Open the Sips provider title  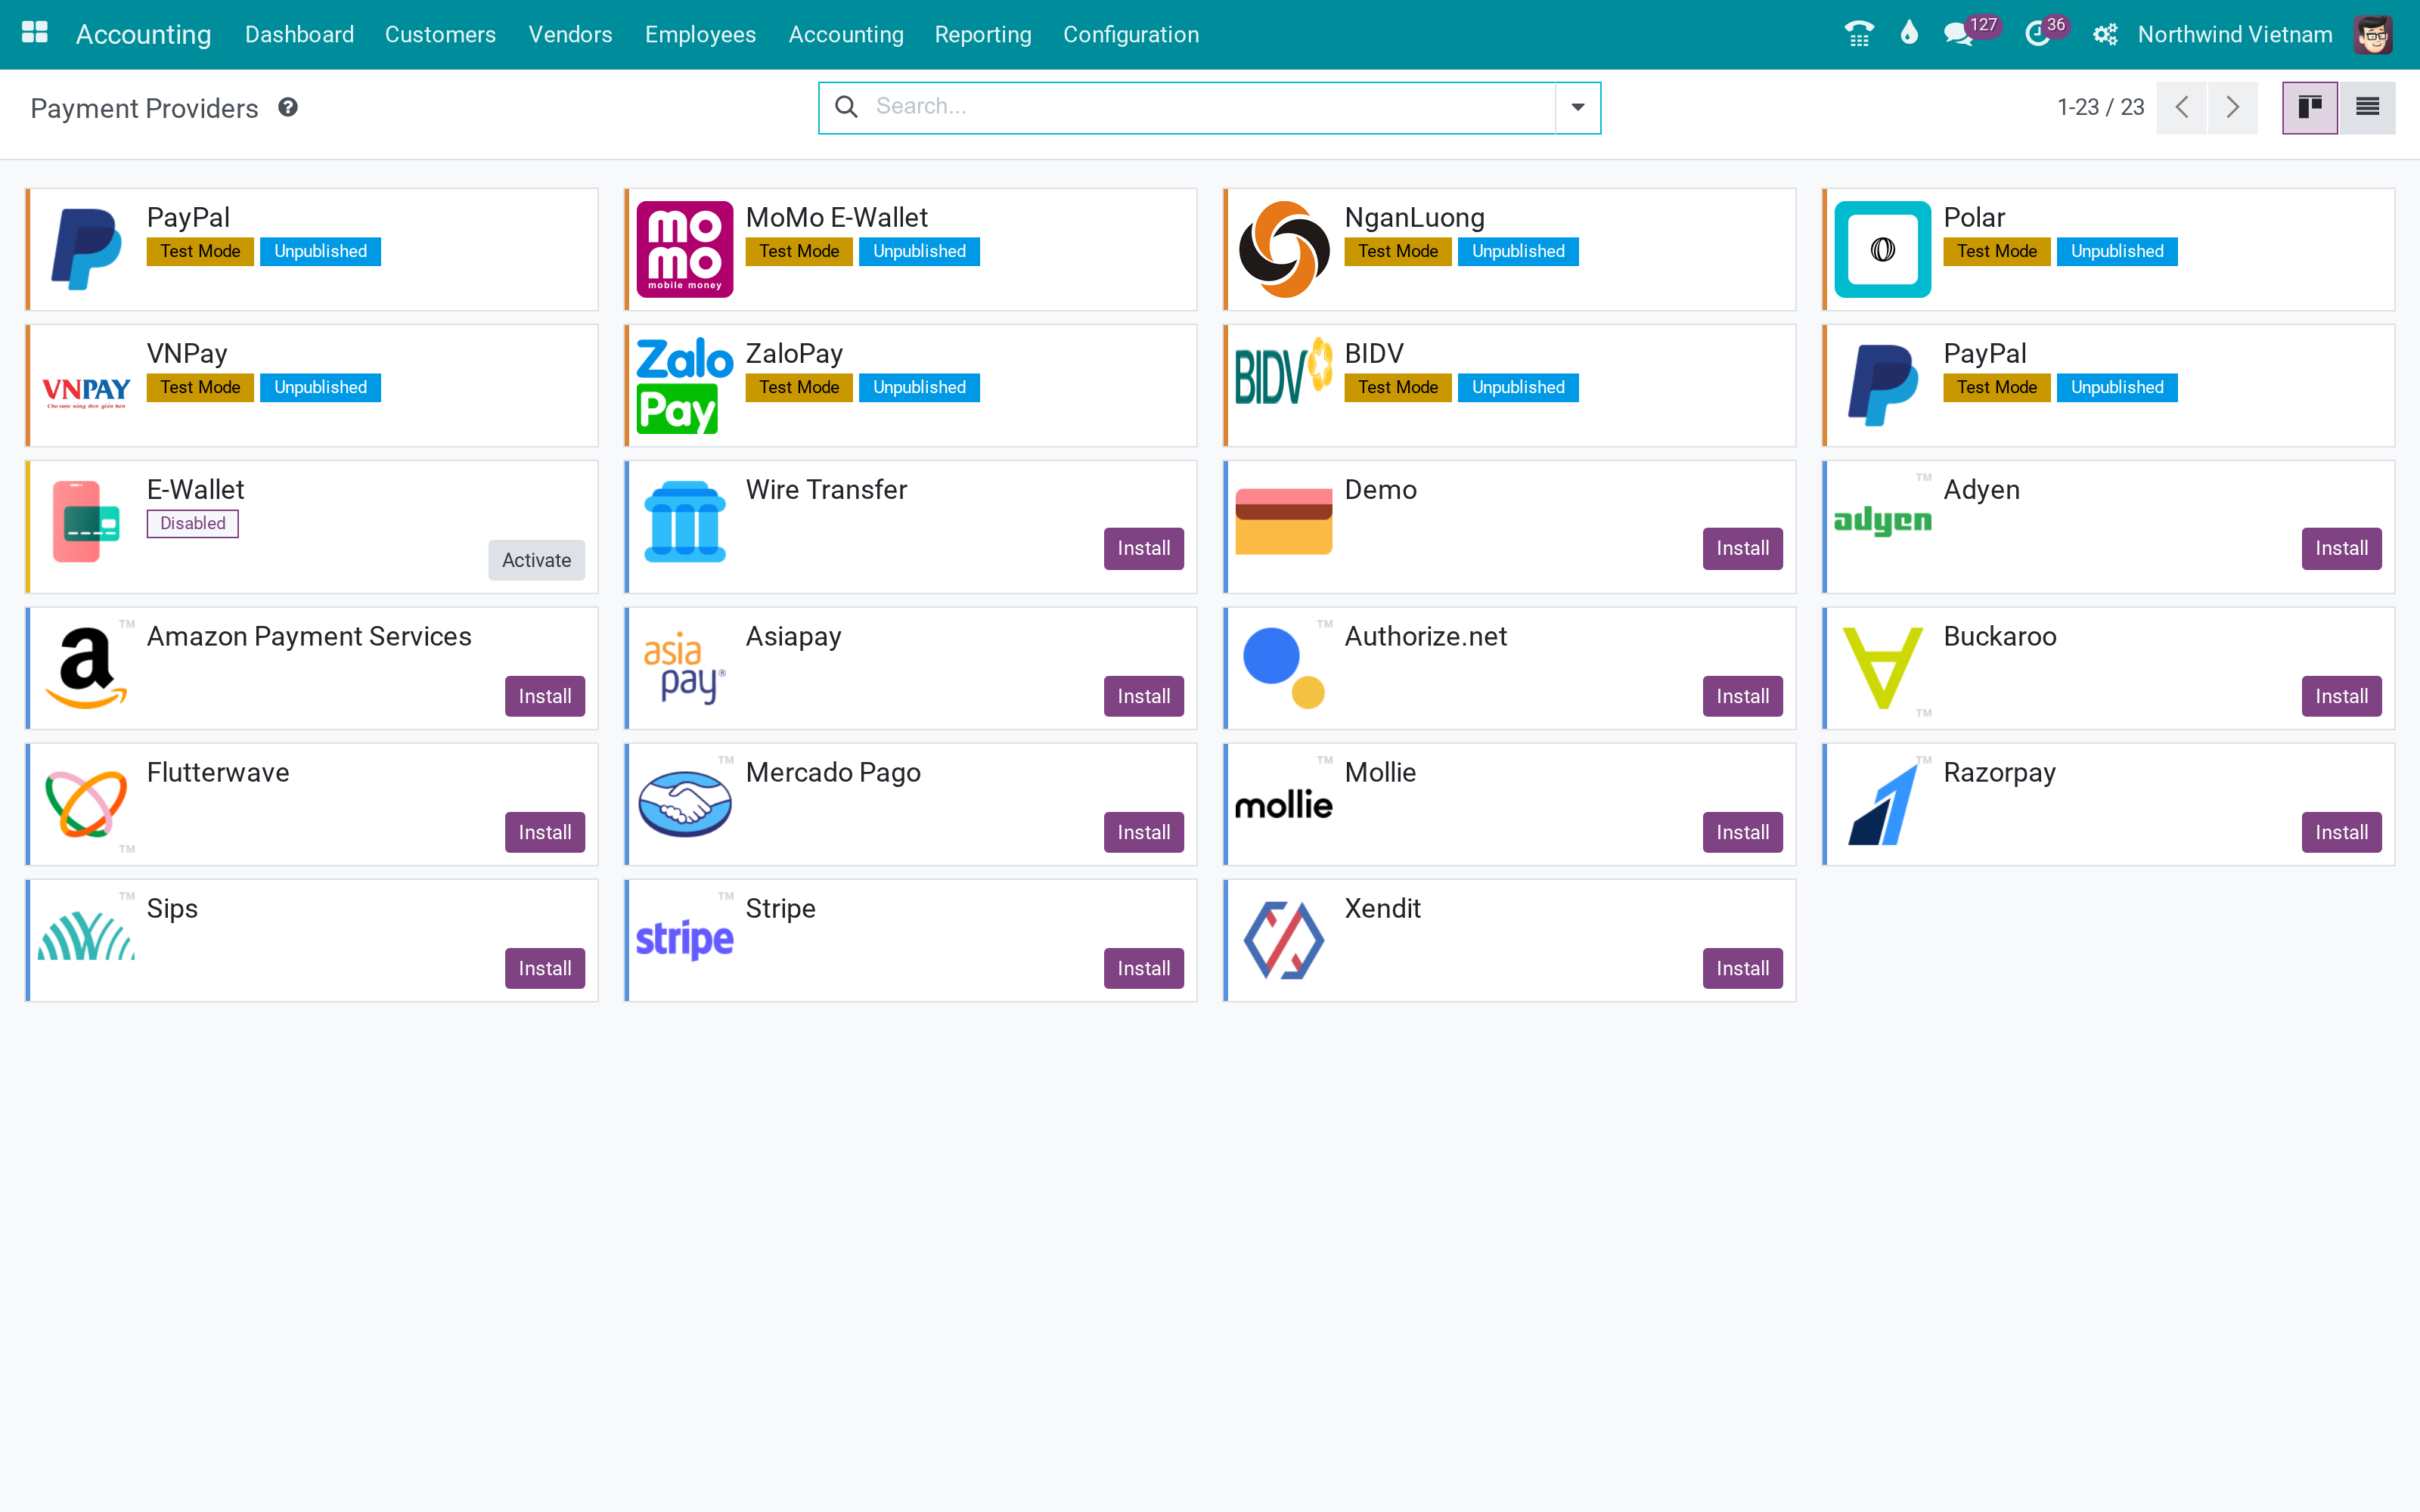coord(172,908)
